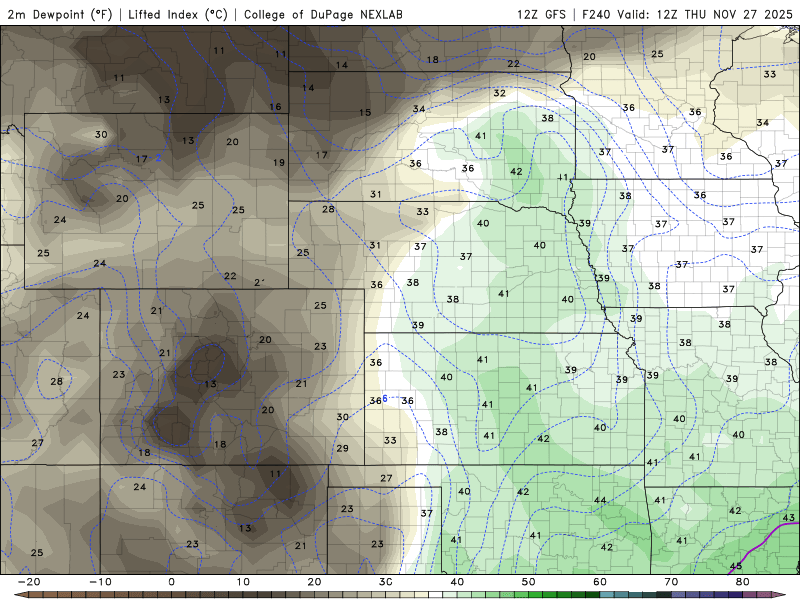Click the dewpoint reading '45' on the map
The height and width of the screenshot is (600, 800).
736,566
